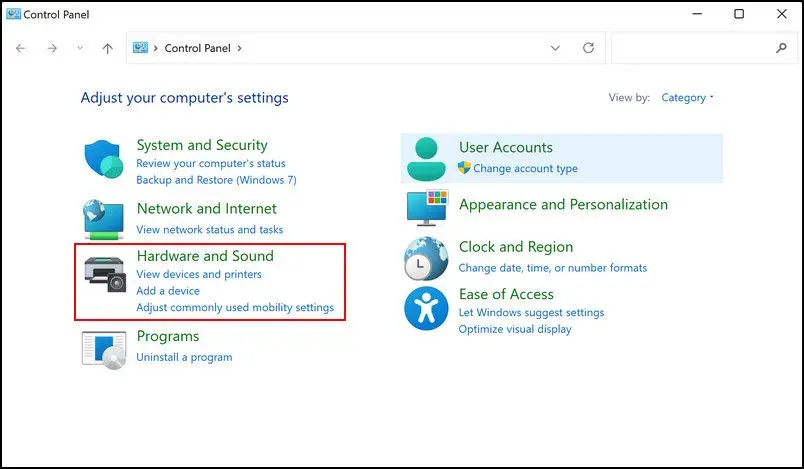Click the Control Panel title bar icon
This screenshot has width=804, height=469.
pyautogui.click(x=13, y=14)
